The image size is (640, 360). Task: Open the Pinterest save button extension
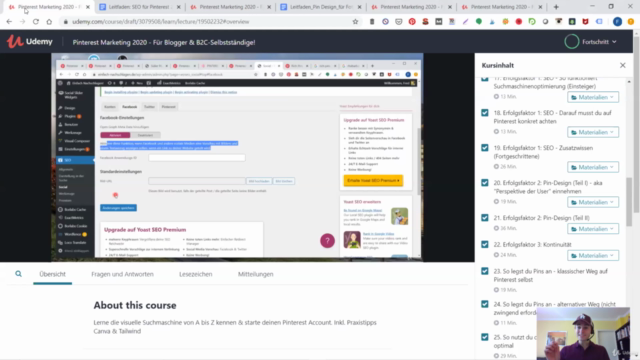[x=412, y=22]
